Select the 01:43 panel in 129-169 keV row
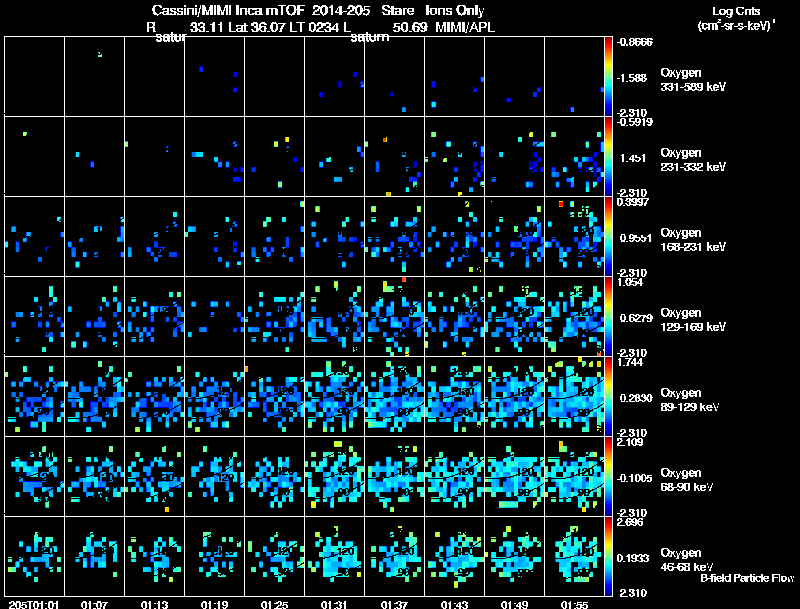 click(455, 316)
